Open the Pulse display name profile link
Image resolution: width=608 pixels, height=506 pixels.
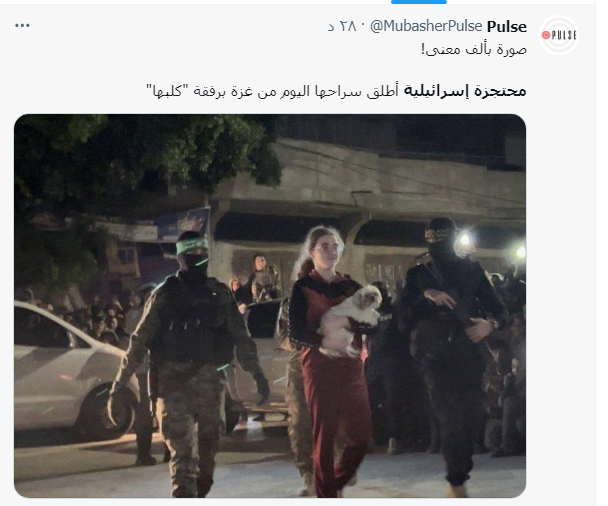(506, 26)
